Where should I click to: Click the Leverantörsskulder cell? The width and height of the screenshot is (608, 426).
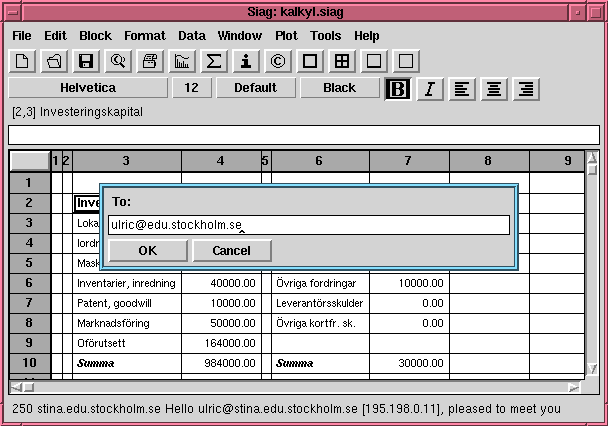(x=320, y=303)
